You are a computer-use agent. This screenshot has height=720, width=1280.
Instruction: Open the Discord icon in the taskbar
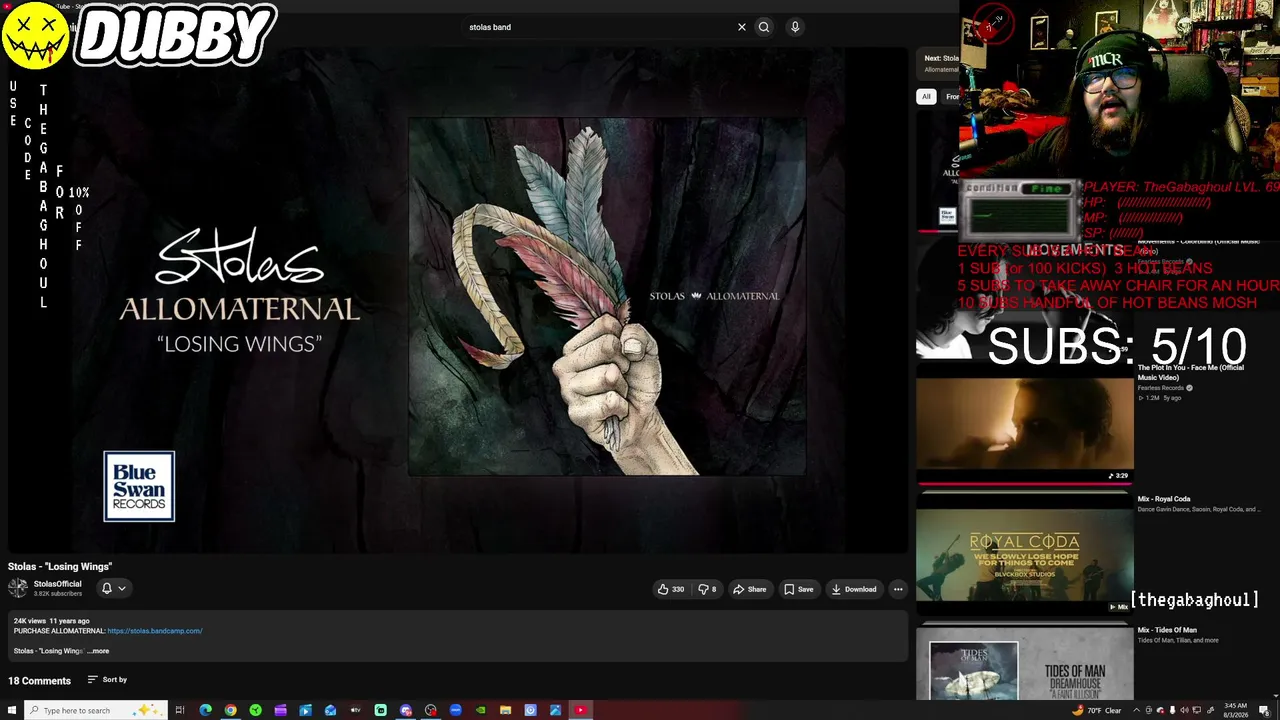coord(405,710)
